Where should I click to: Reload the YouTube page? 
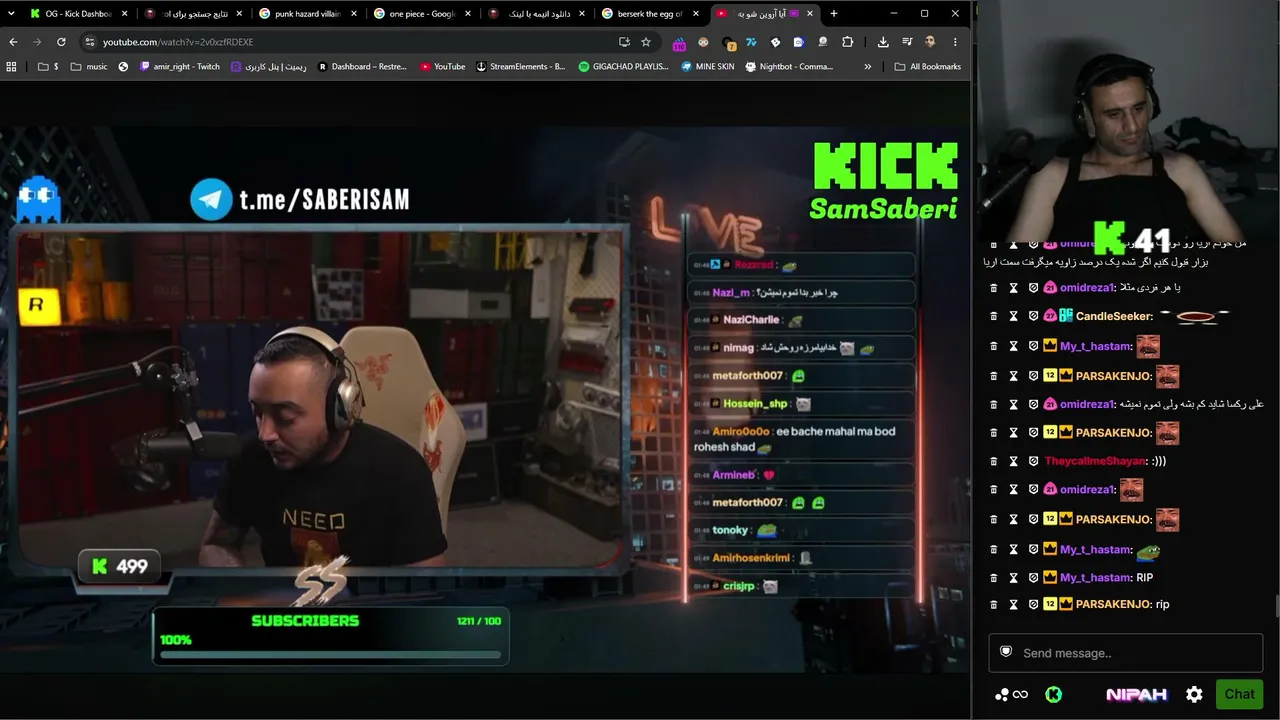[61, 42]
